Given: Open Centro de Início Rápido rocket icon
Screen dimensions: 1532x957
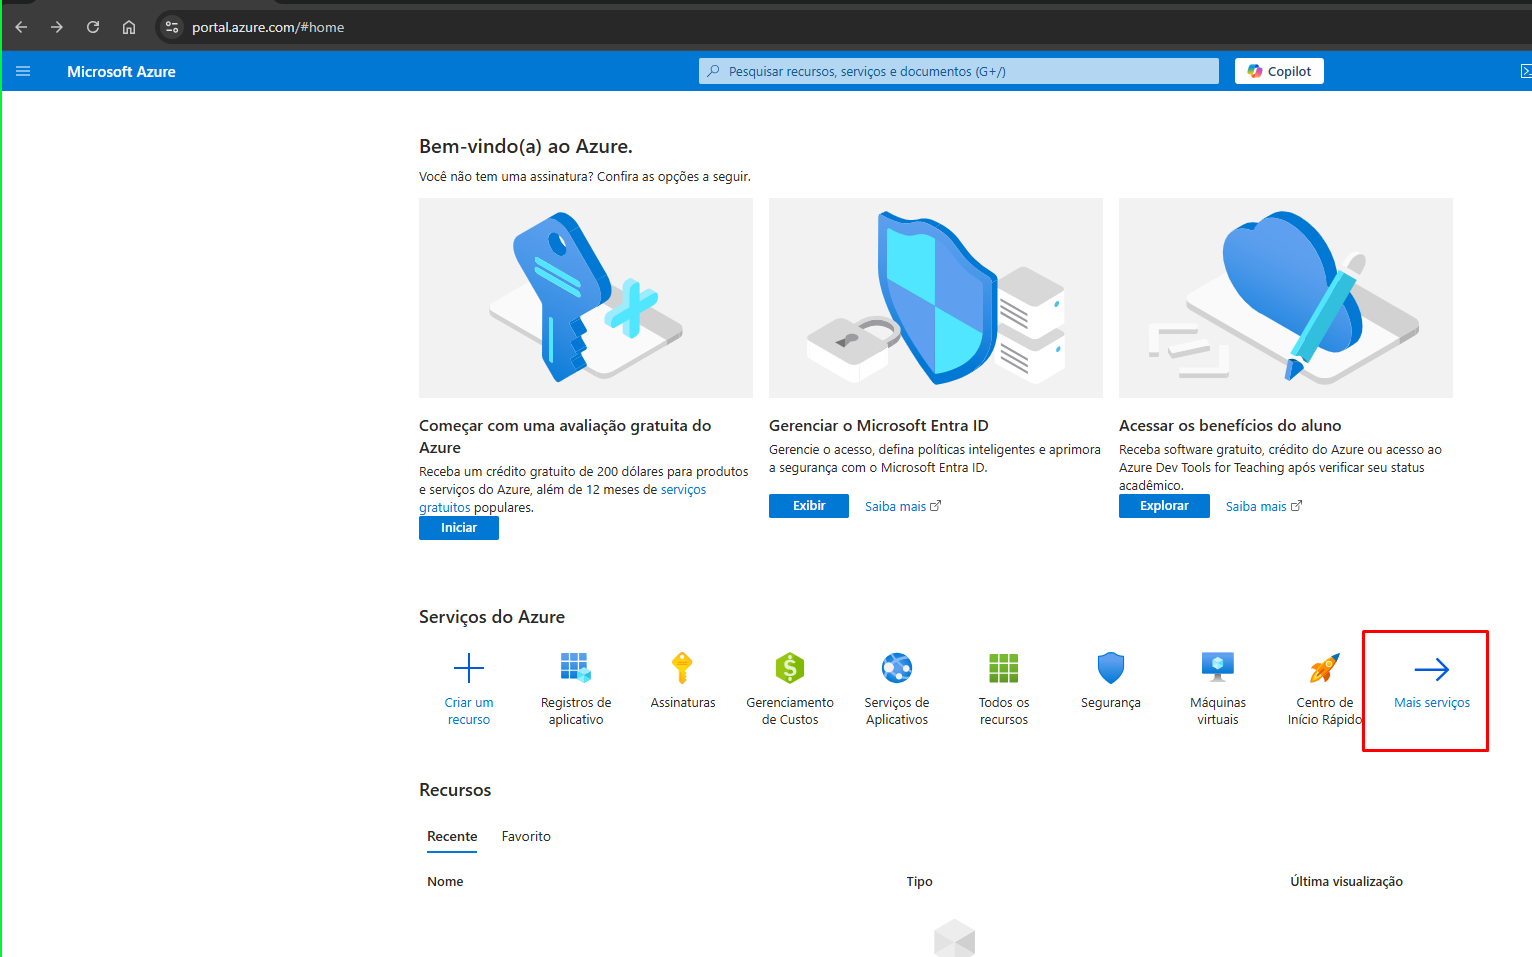Looking at the screenshot, I should click(x=1325, y=667).
